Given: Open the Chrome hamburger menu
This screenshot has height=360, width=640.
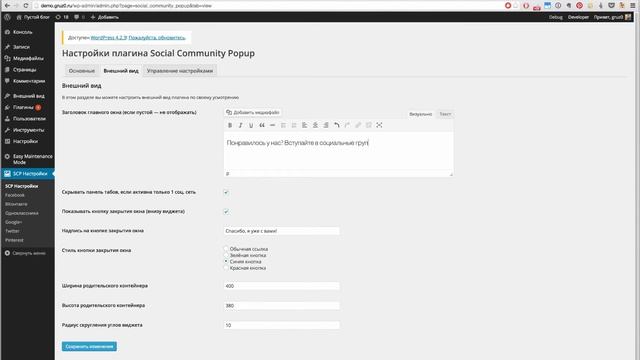Looking at the screenshot, I should coord(633,5).
